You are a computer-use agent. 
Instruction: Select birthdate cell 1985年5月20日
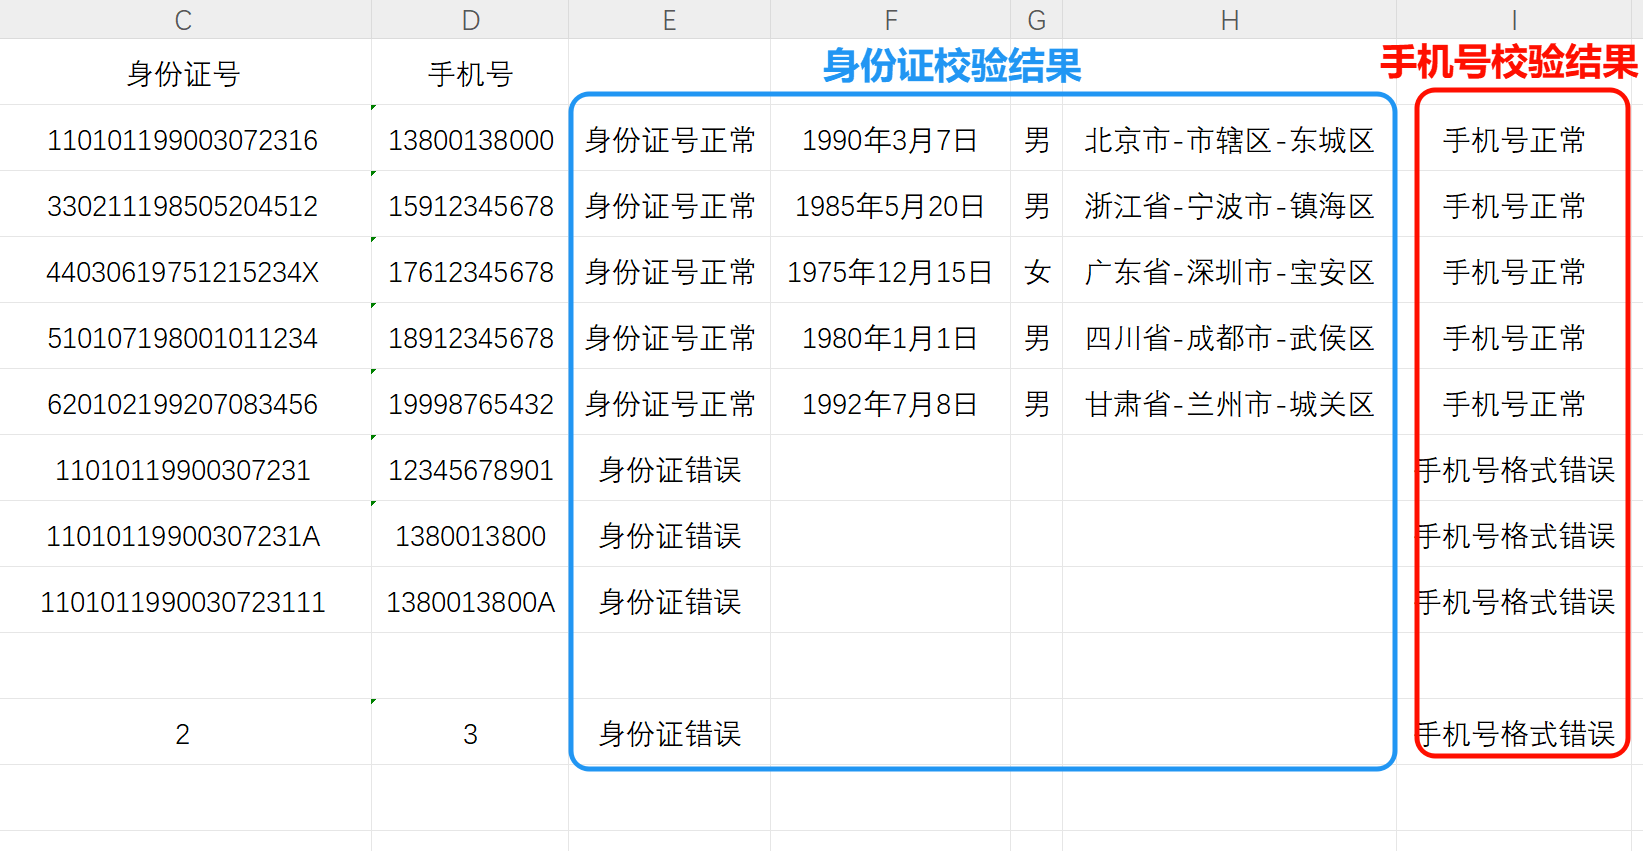coord(890,205)
